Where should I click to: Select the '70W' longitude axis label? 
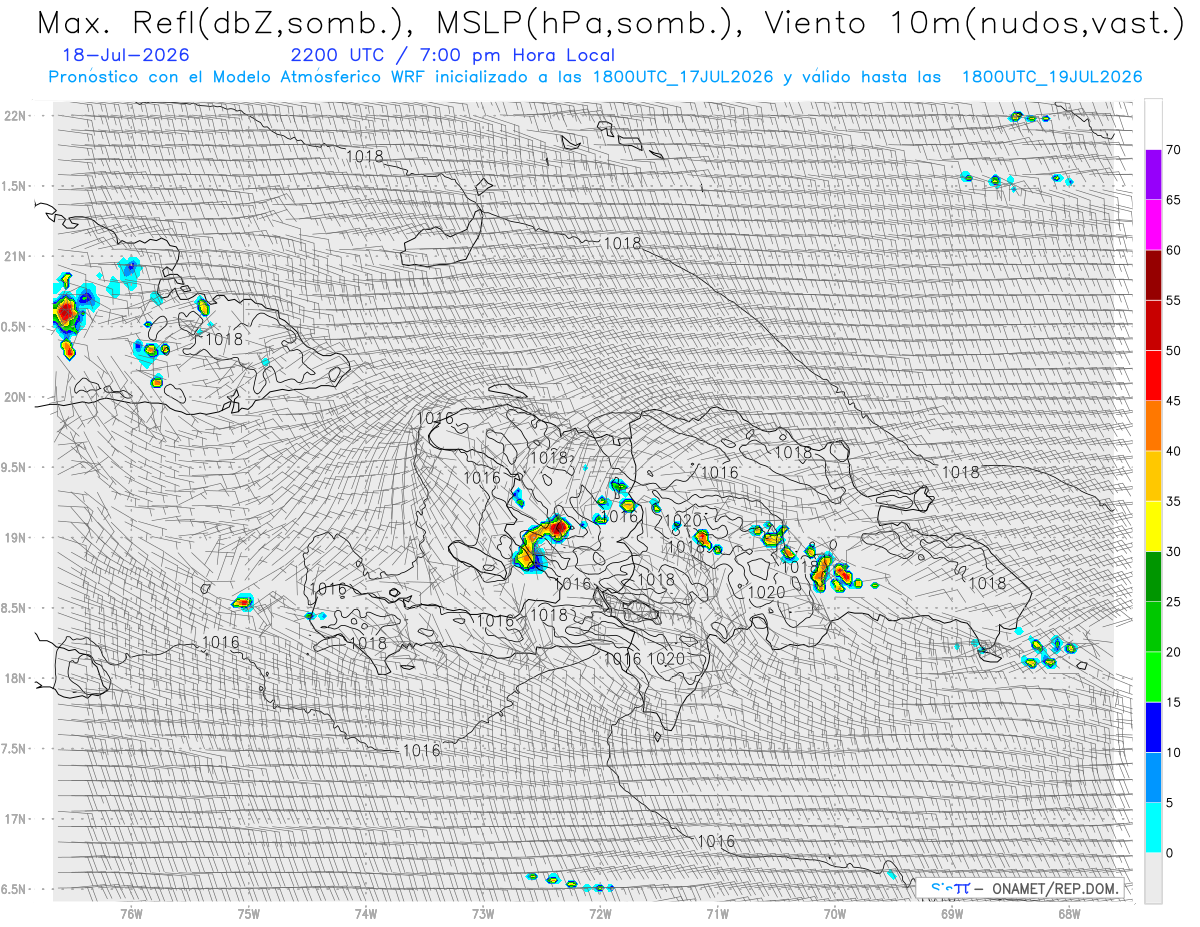[x=835, y=914]
